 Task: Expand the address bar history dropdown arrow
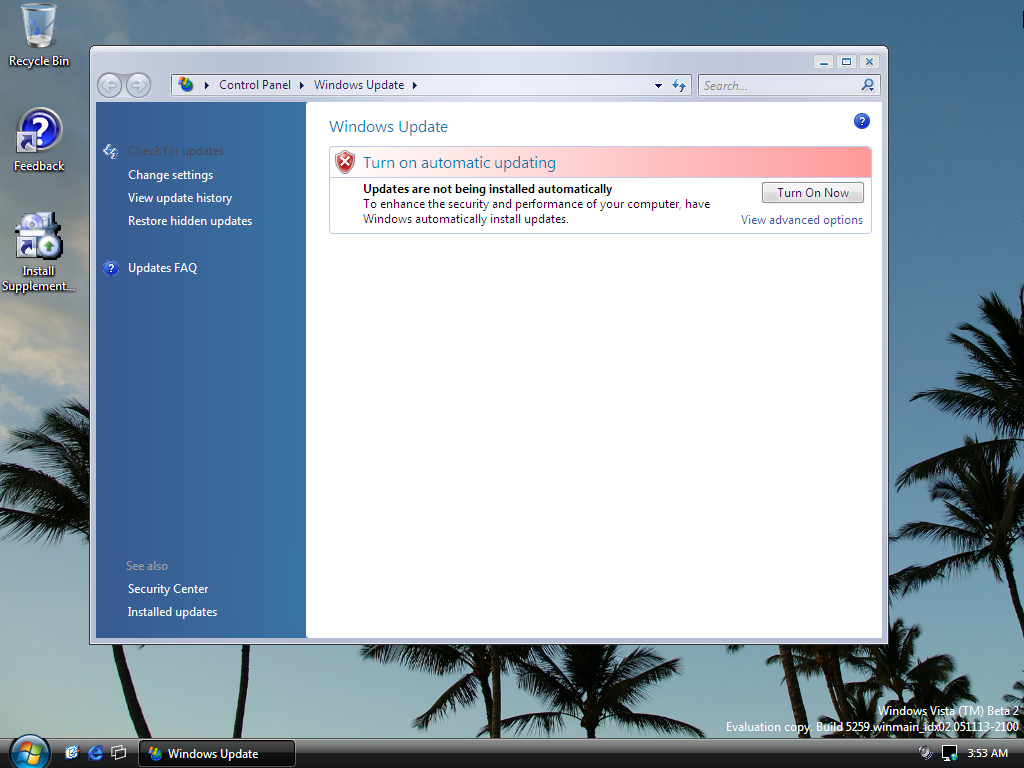click(x=658, y=86)
